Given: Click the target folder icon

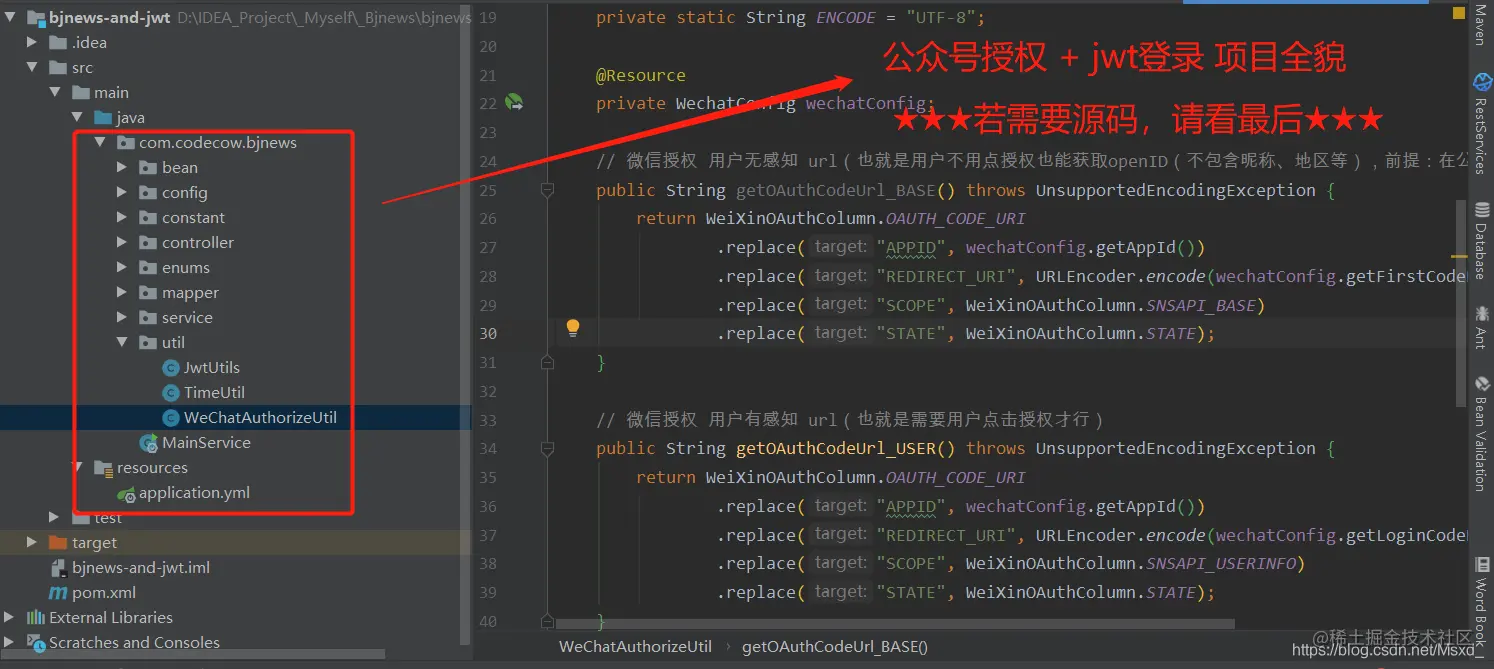Looking at the screenshot, I should coord(58,543).
